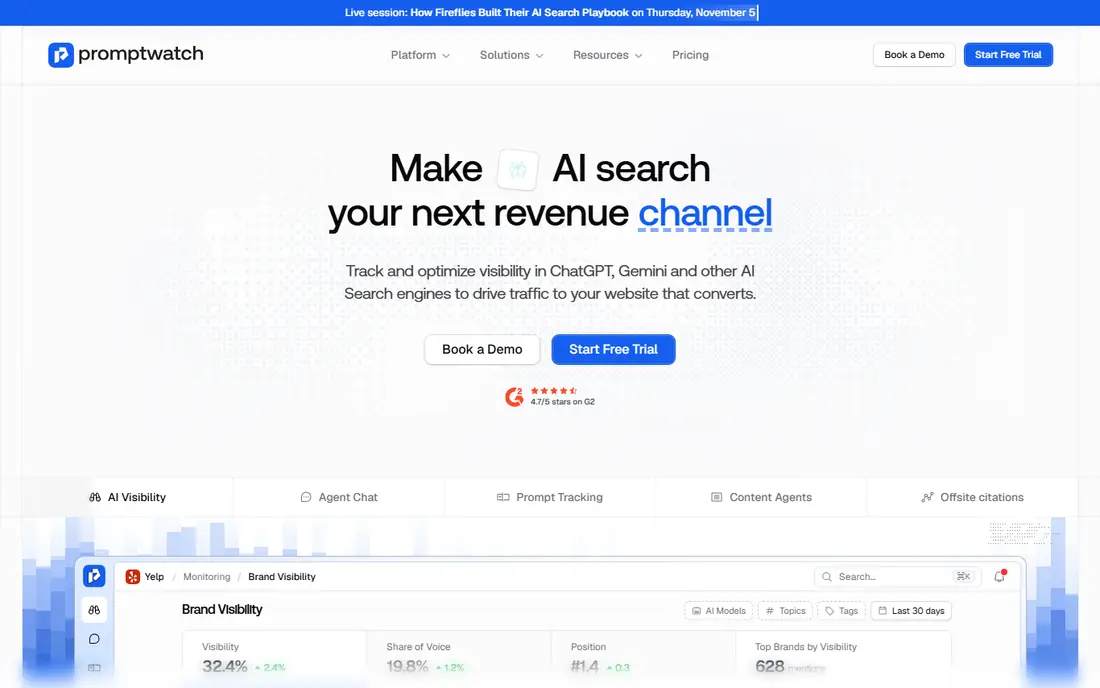
Task: Click Book a Demo in header
Action: tap(914, 55)
